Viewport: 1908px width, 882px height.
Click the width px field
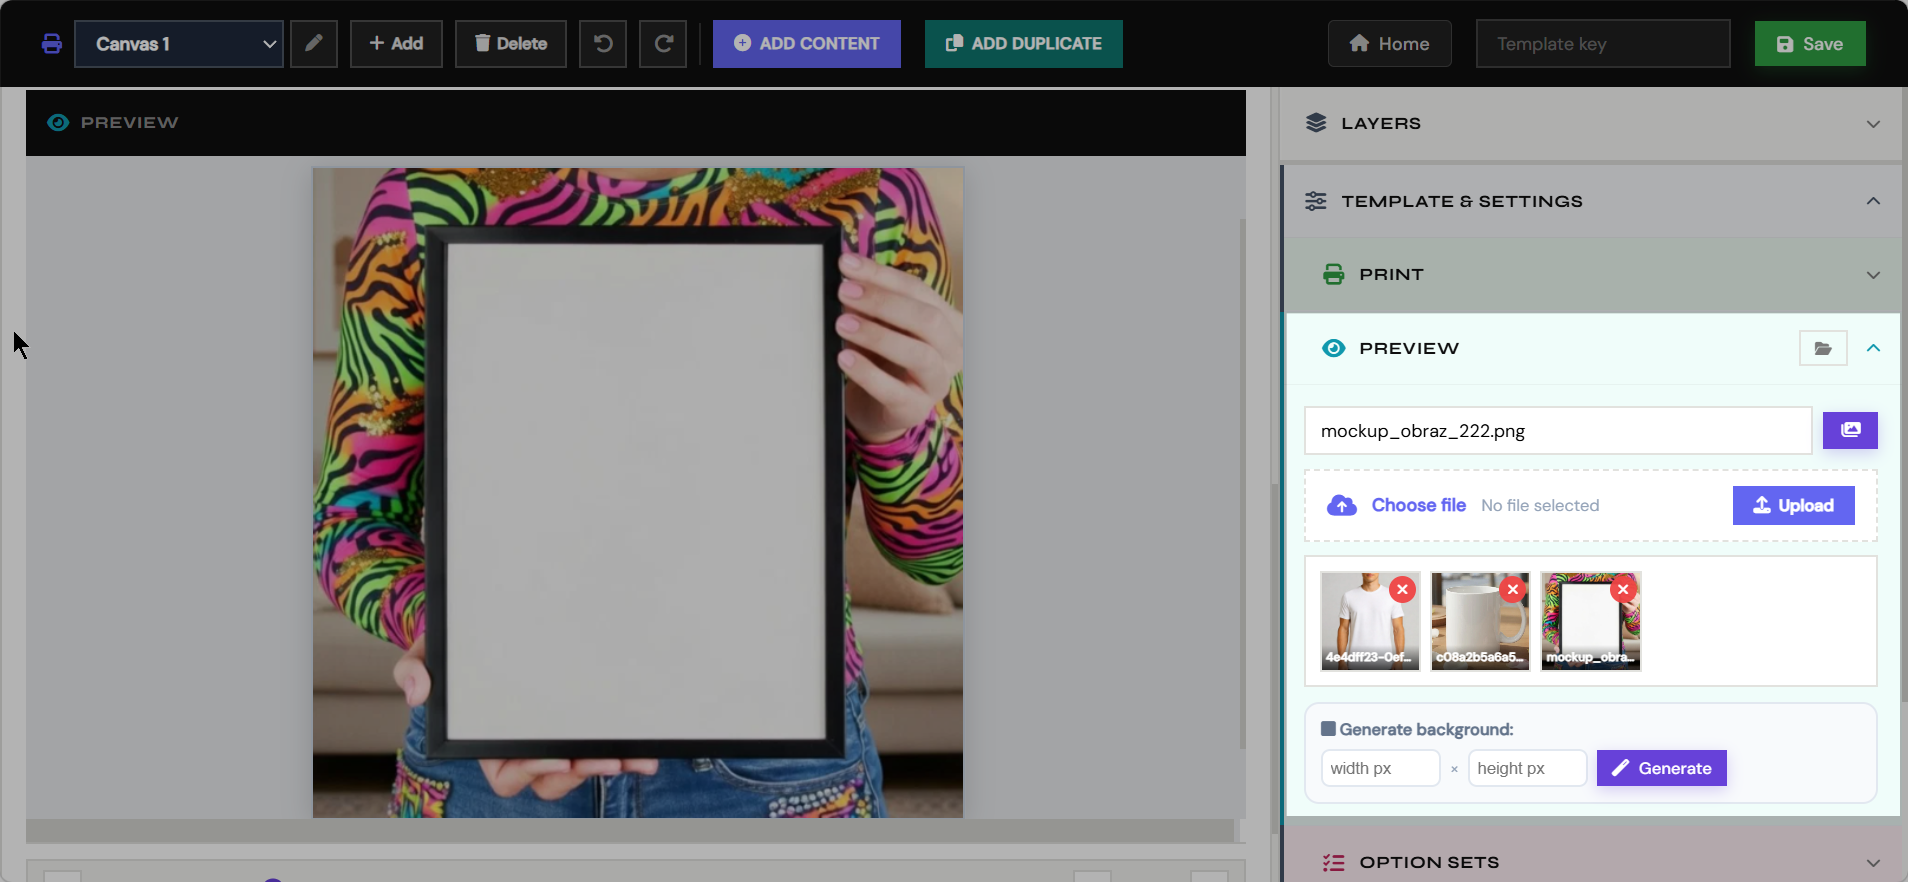point(1380,768)
